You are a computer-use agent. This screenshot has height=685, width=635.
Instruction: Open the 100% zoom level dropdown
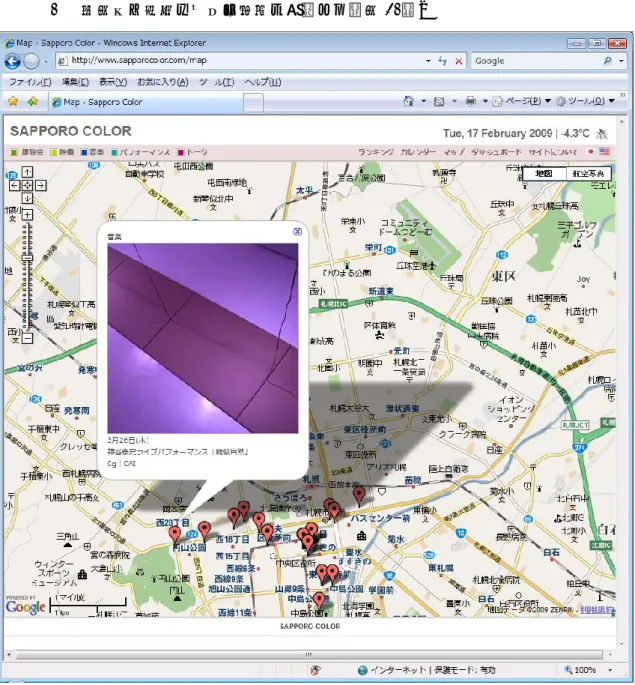pos(611,670)
